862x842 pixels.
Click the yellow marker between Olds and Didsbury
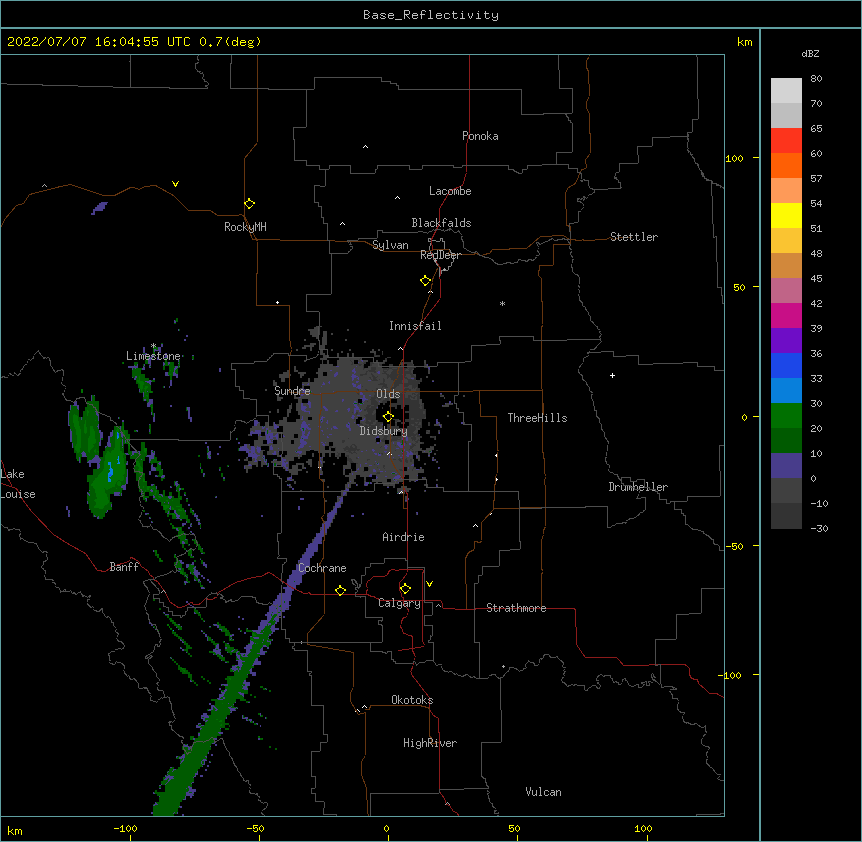coord(388,417)
